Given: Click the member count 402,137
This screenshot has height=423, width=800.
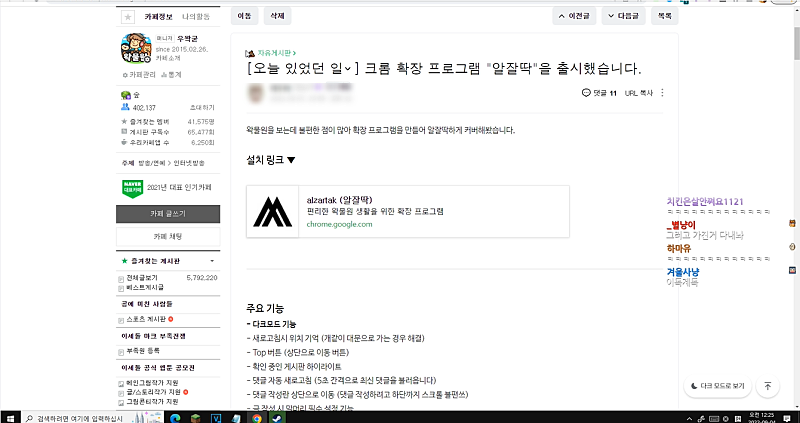Looking at the screenshot, I should point(144,108).
